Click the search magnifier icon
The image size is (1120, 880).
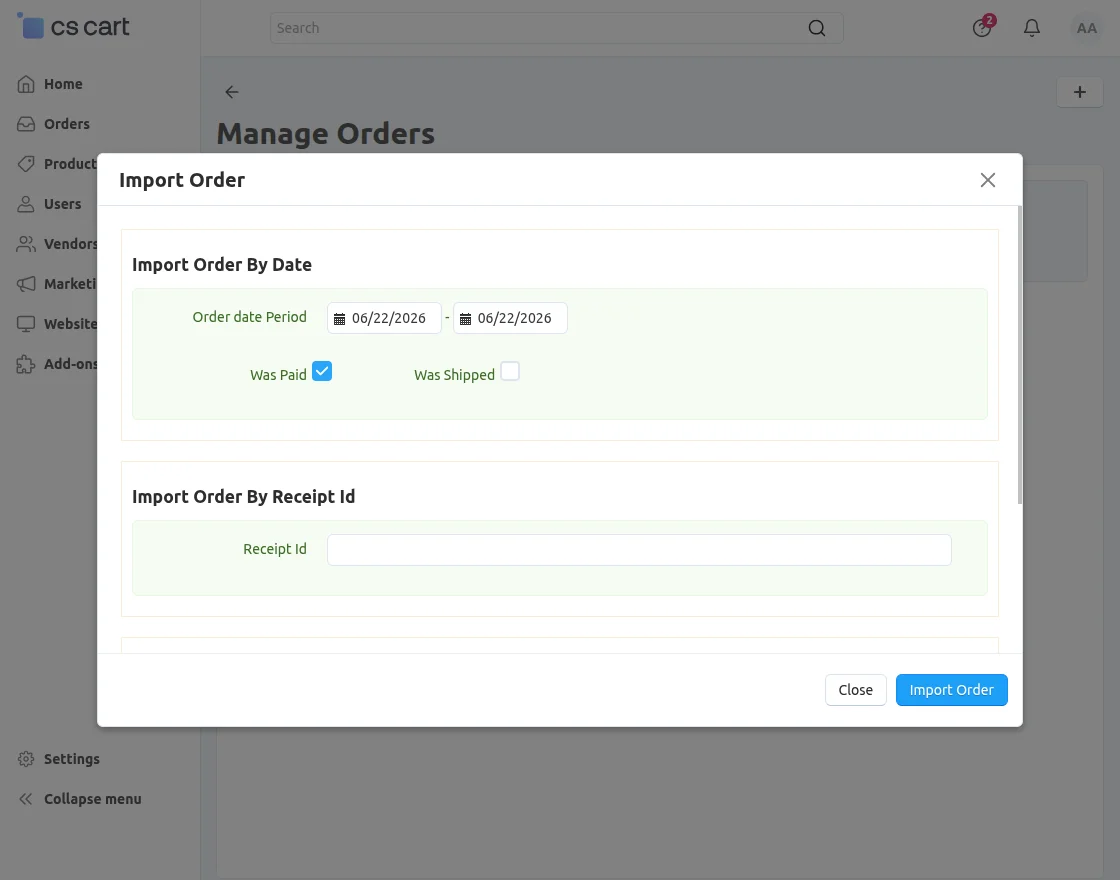[816, 28]
